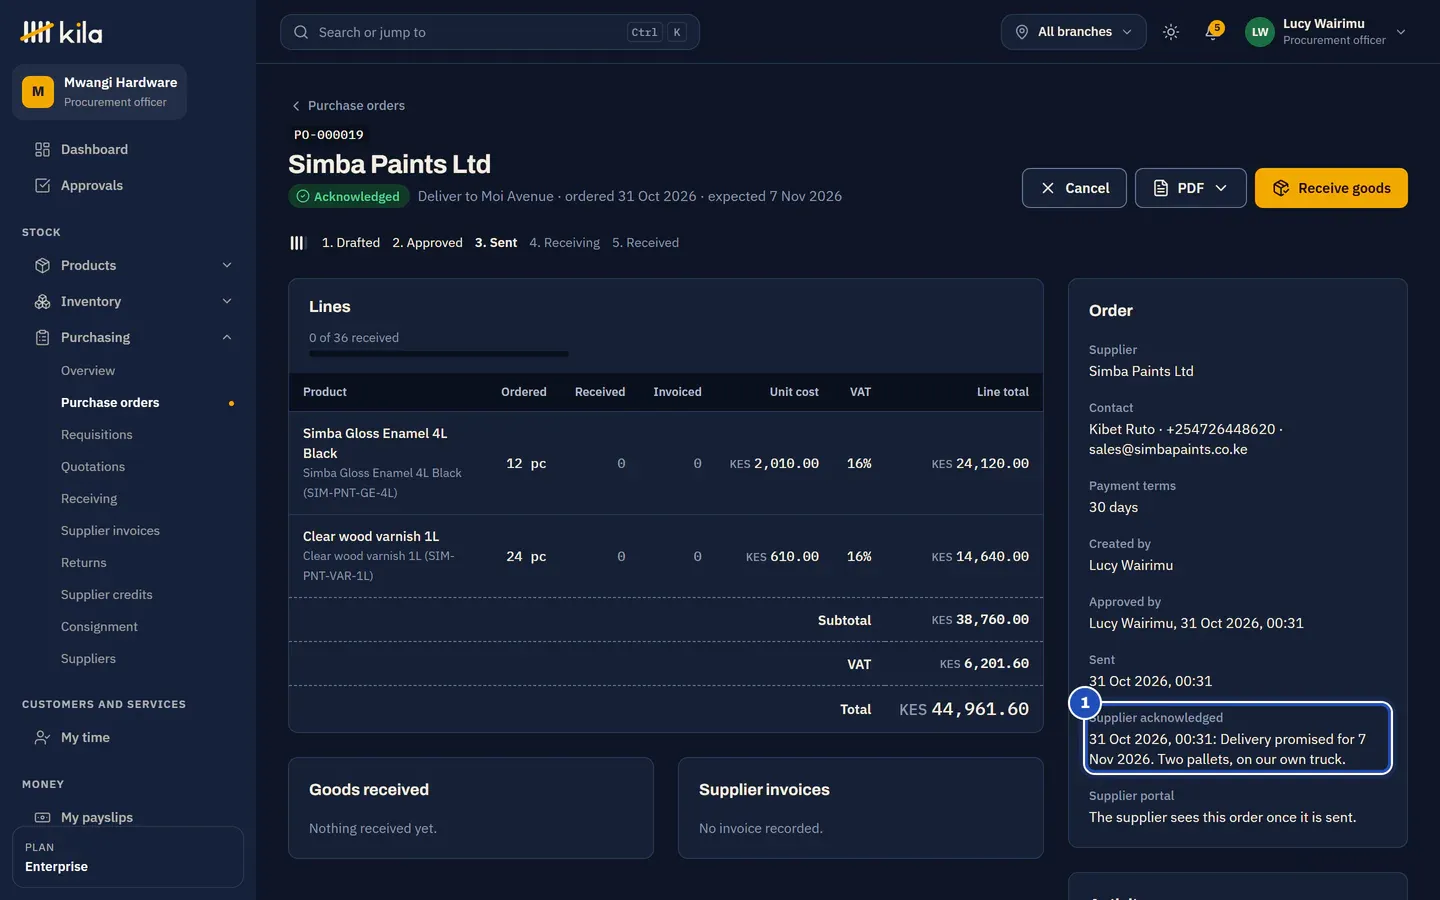
Task: Click the LW user avatar
Action: click(1260, 32)
